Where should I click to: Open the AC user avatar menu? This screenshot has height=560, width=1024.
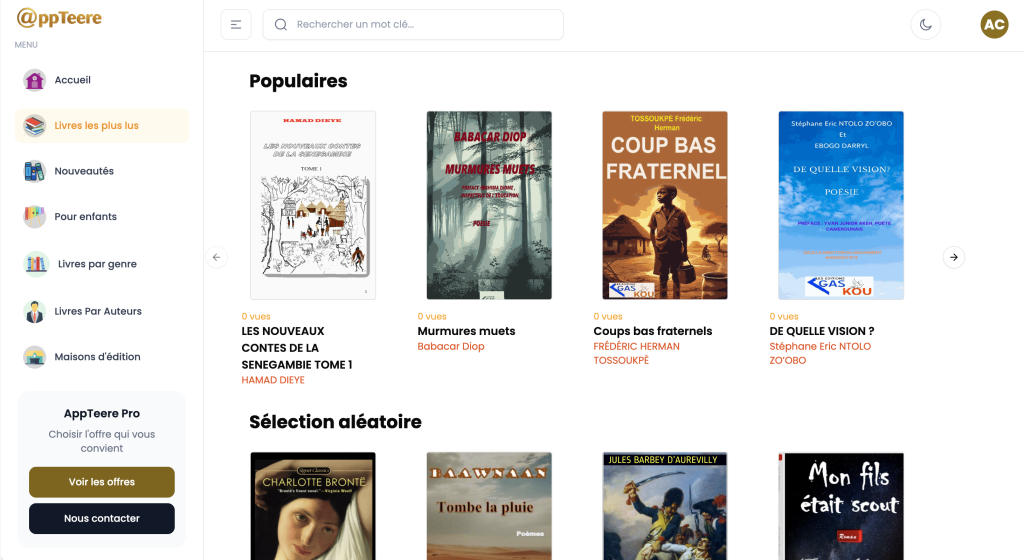(994, 25)
